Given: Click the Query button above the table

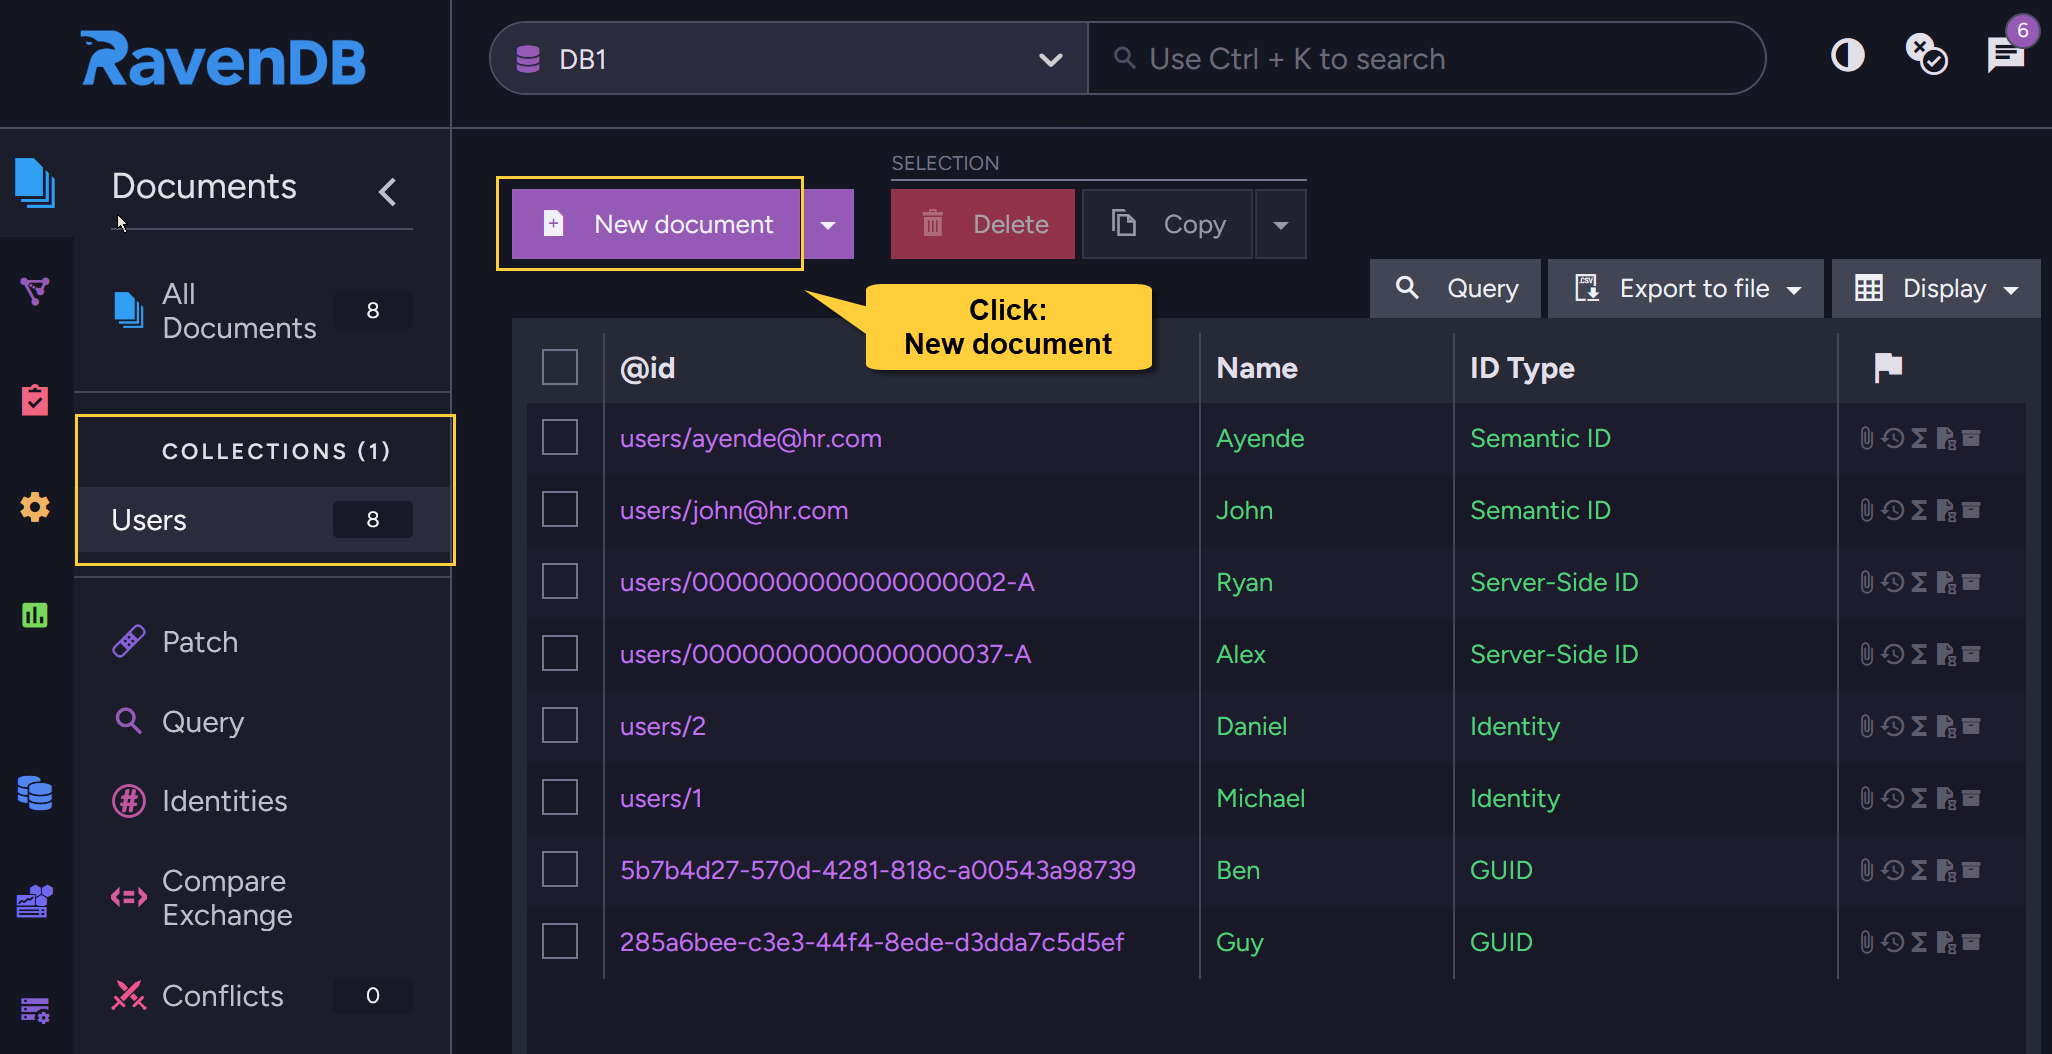Looking at the screenshot, I should pos(1455,288).
